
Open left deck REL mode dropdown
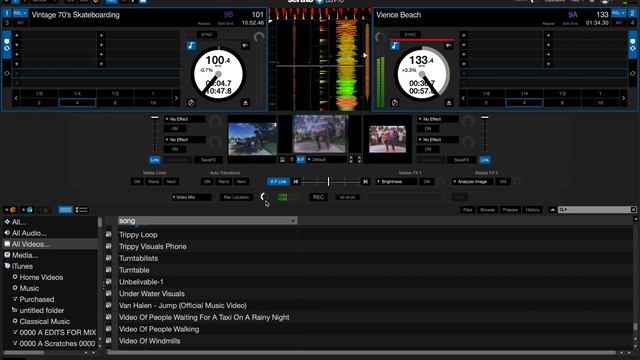pyautogui.click(x=20, y=13)
